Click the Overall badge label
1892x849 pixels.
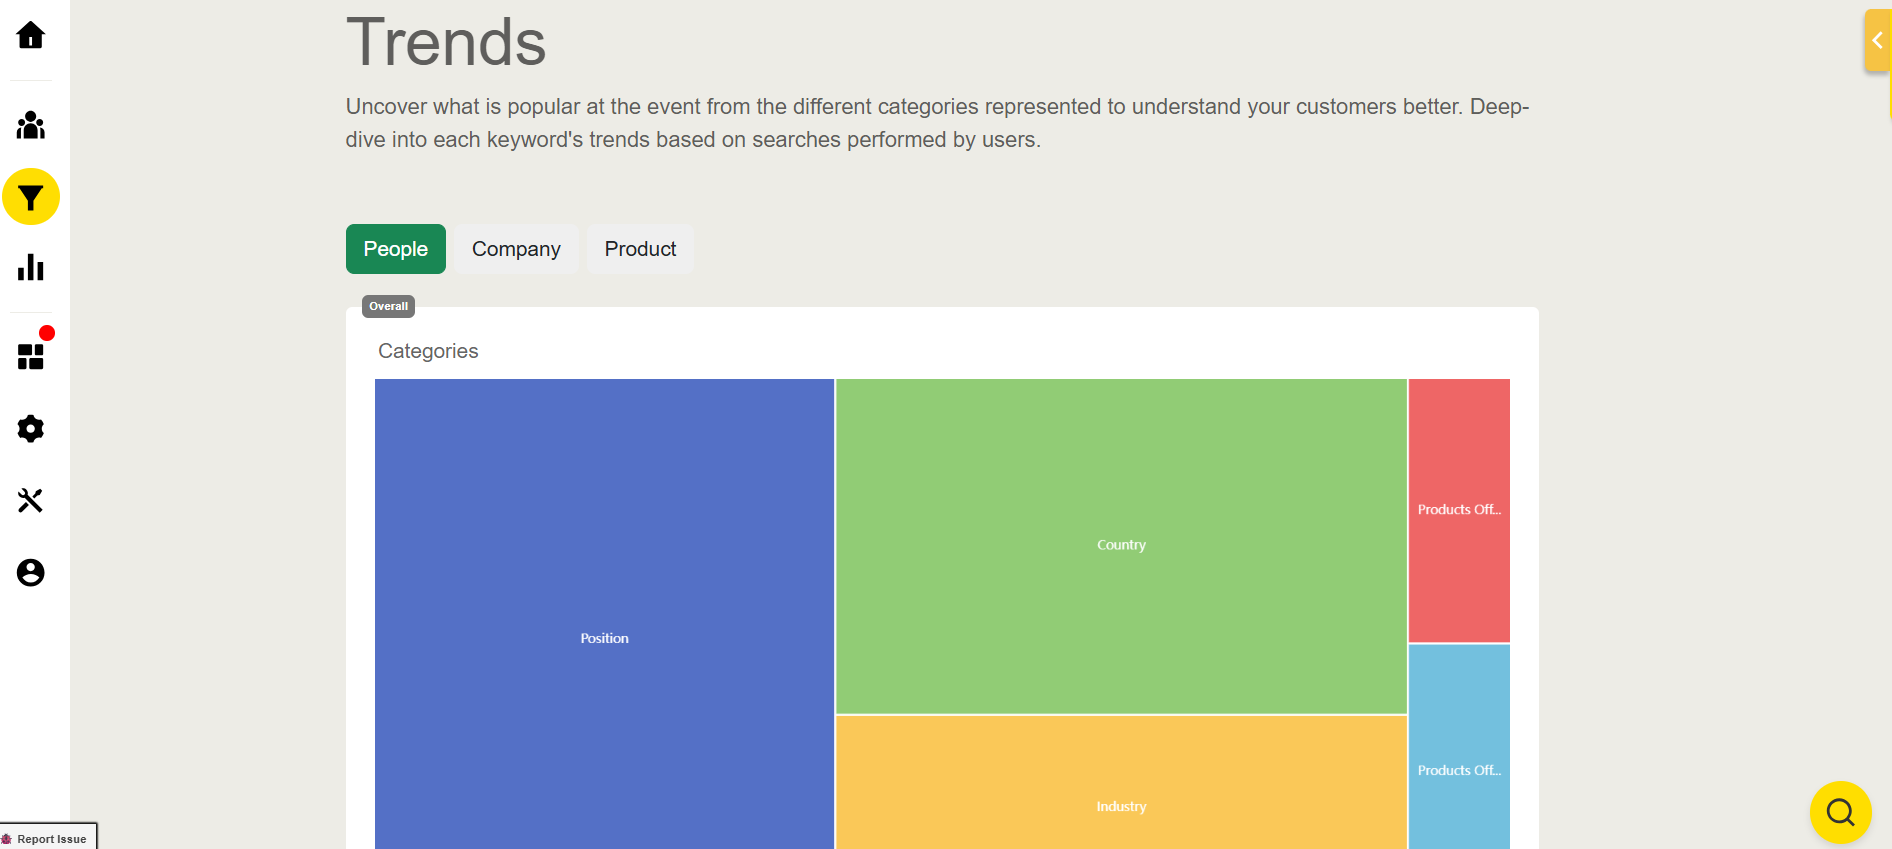click(388, 306)
